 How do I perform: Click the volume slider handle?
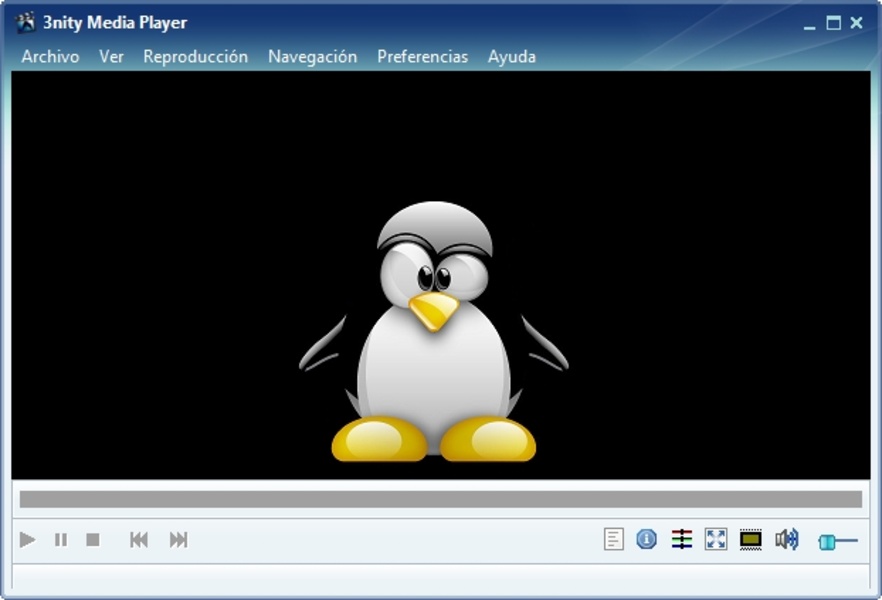tap(827, 542)
